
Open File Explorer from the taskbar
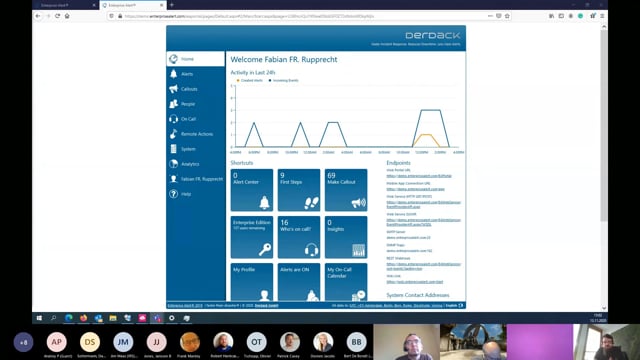click(113, 318)
